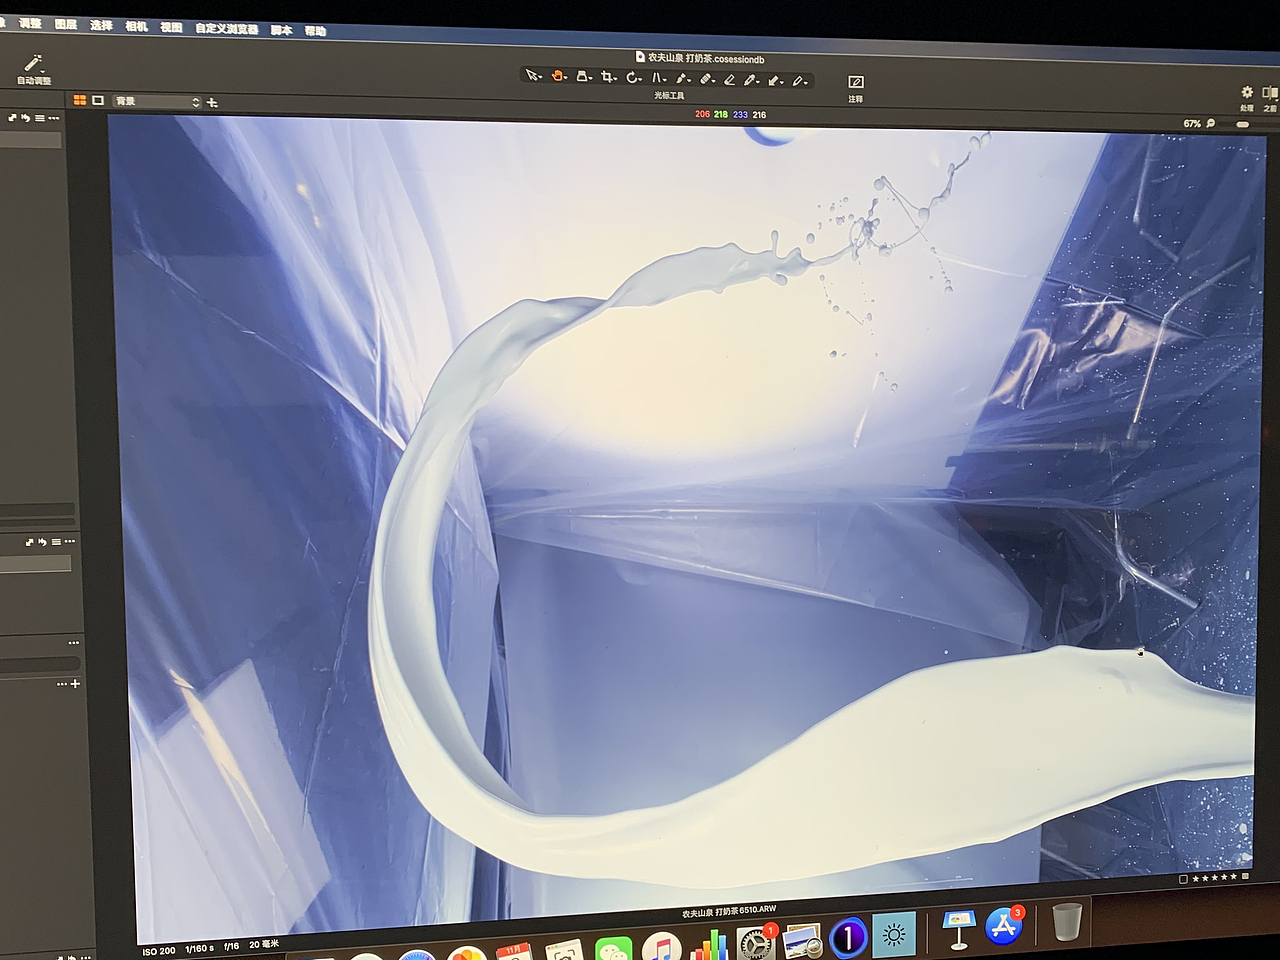This screenshot has height=960, width=1280.
Task: Click the processing gear icon at top right
Action: pyautogui.click(x=1247, y=92)
